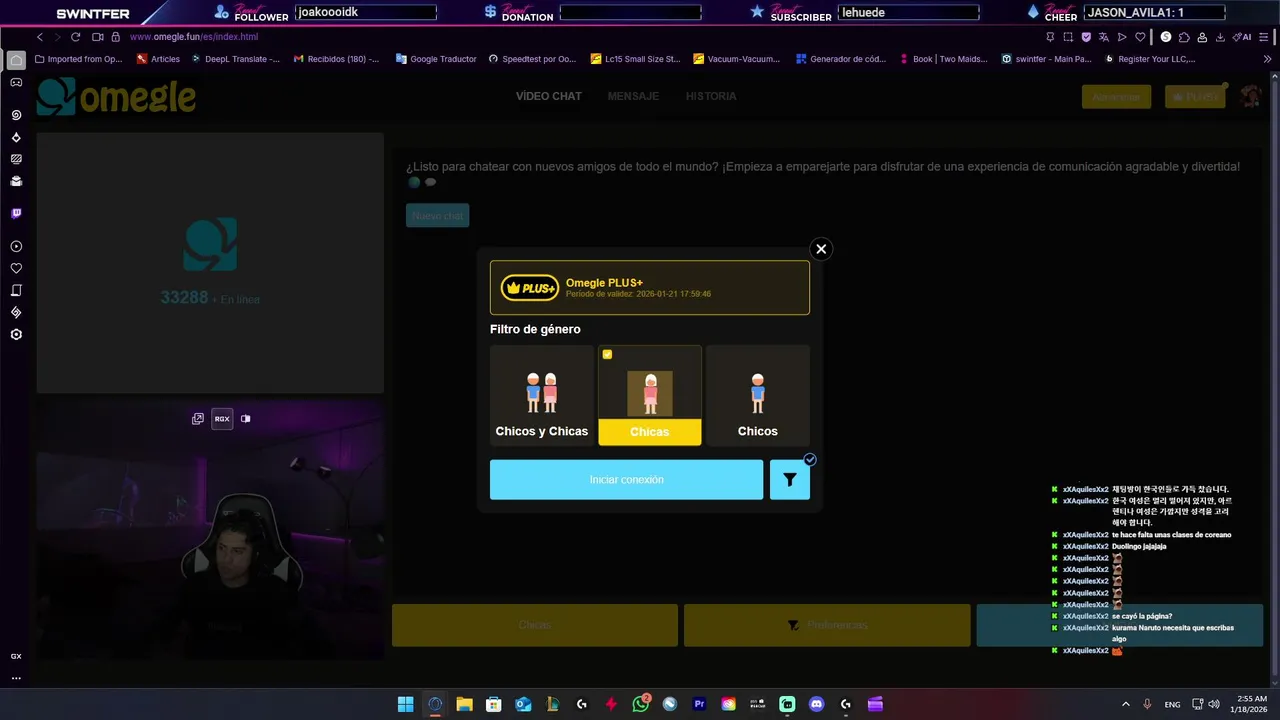Open the downloads icon in toolbar
This screenshot has width=1280, height=720.
tap(1220, 37)
